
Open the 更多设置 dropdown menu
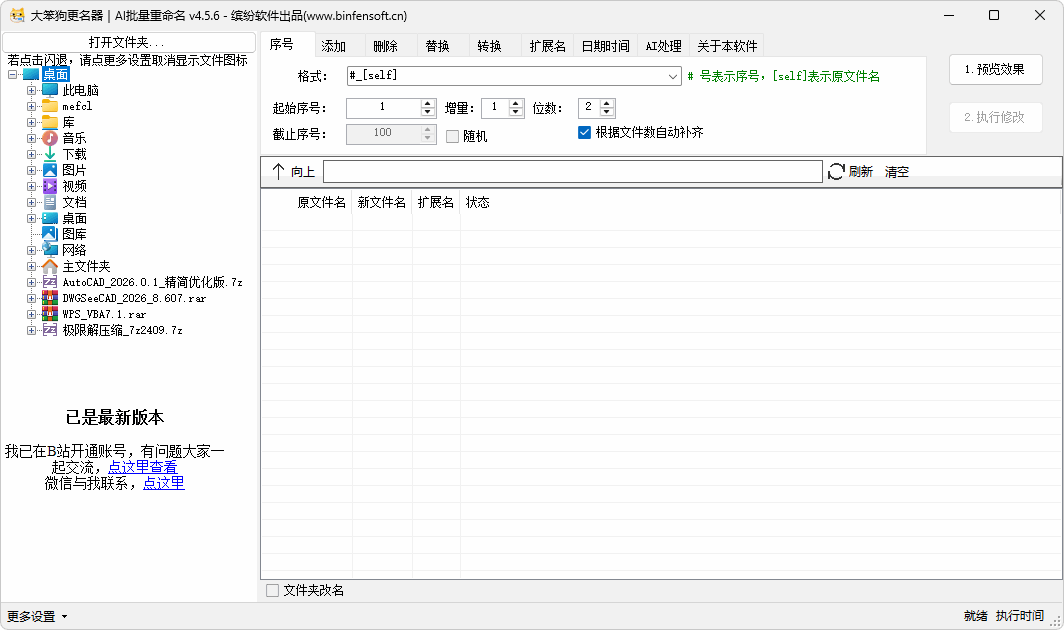[37, 616]
